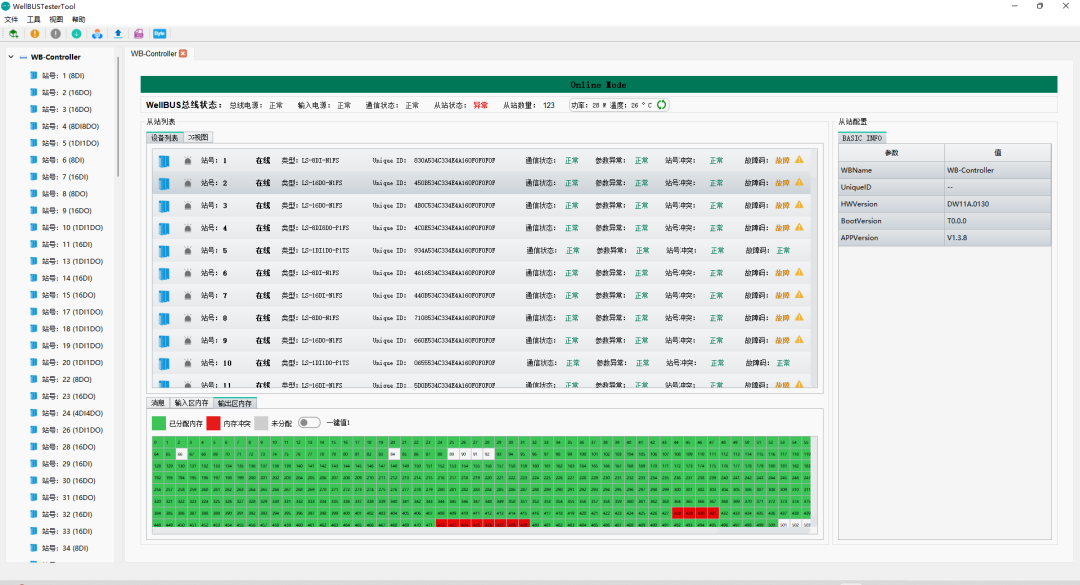Viewport: 1080px width, 585px height.
Task: Click the blue-orange cluster toolbar icon
Action: pyautogui.click(x=97, y=33)
